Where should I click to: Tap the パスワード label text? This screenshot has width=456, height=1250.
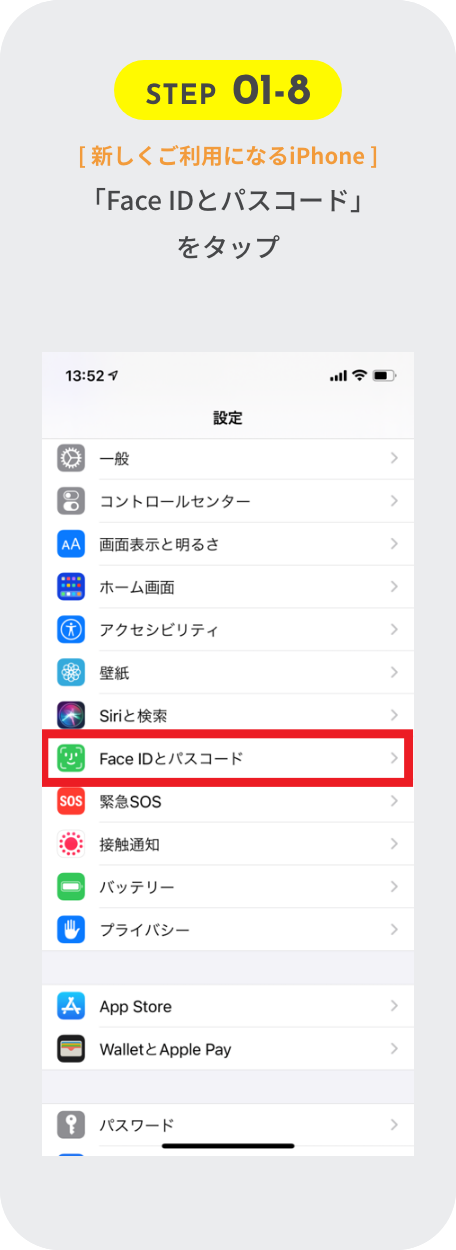point(136,1126)
